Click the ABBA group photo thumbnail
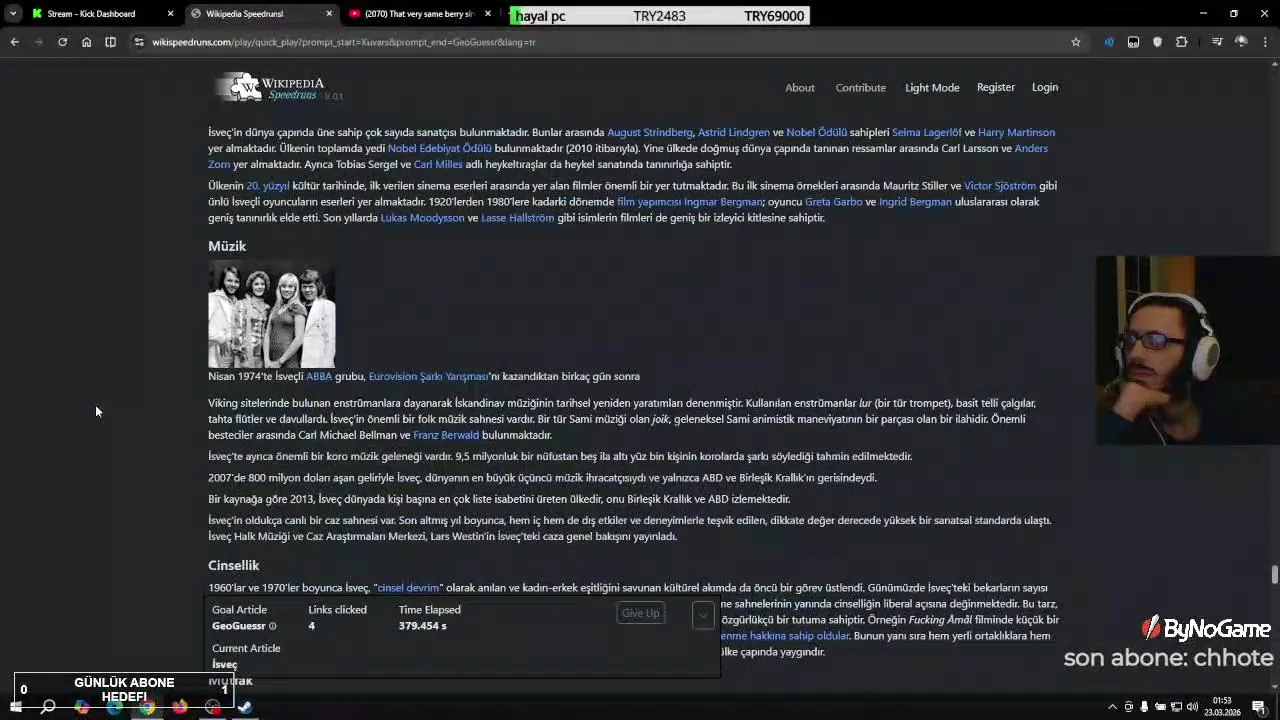The height and width of the screenshot is (720, 1280). 272,314
